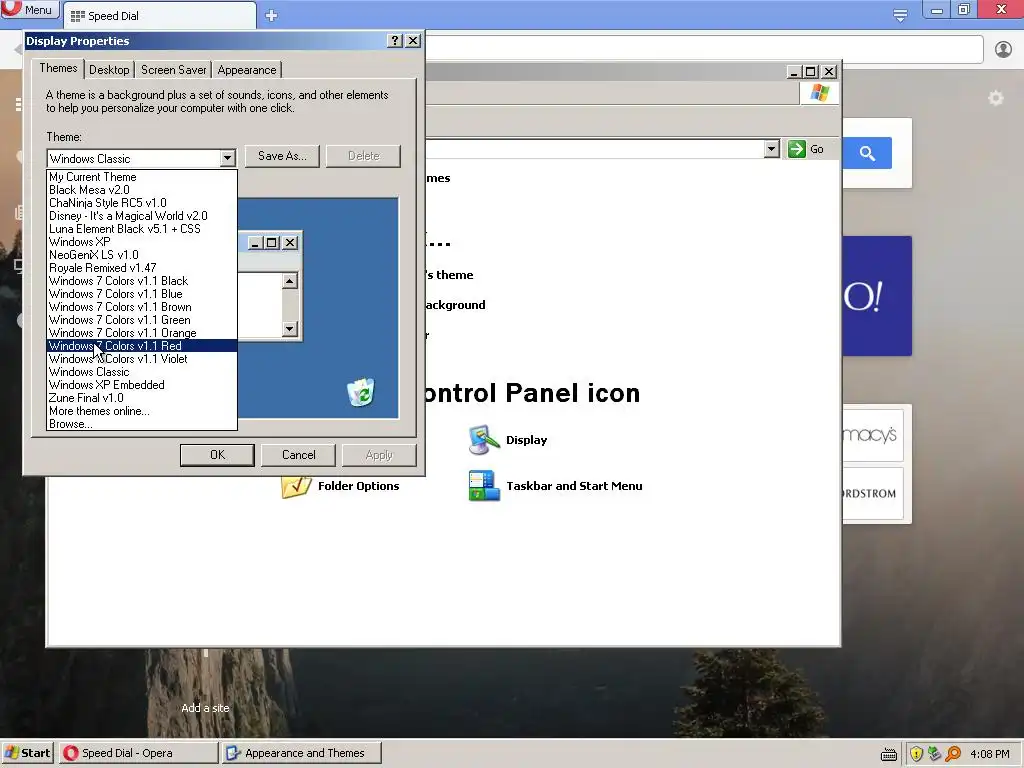
Task: Click the Windows flag logo in Control Panel
Action: pyautogui.click(x=820, y=93)
